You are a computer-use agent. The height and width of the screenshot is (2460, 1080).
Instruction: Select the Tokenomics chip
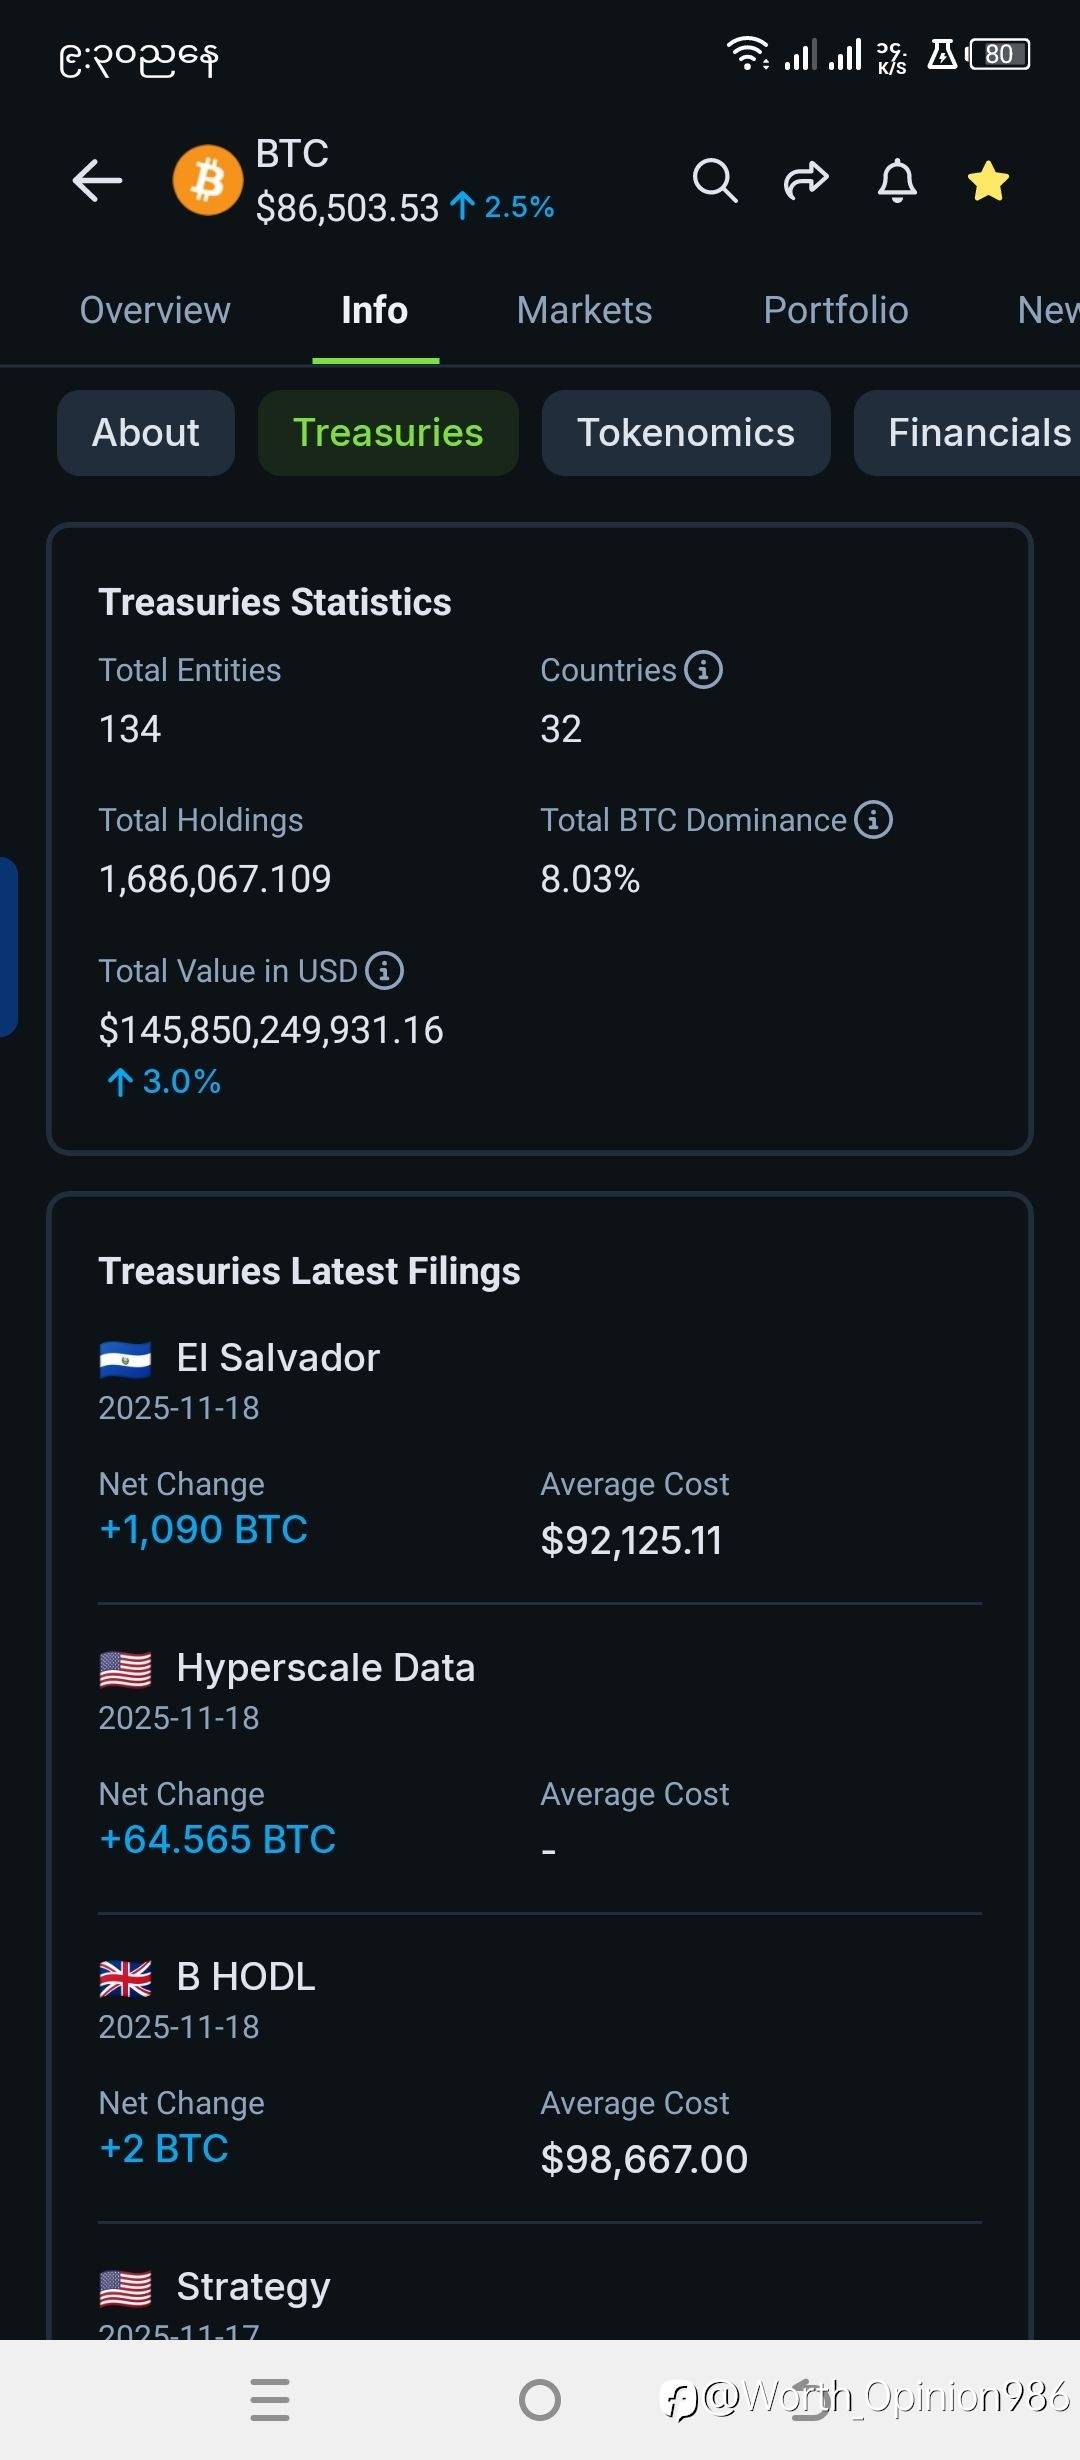[686, 433]
